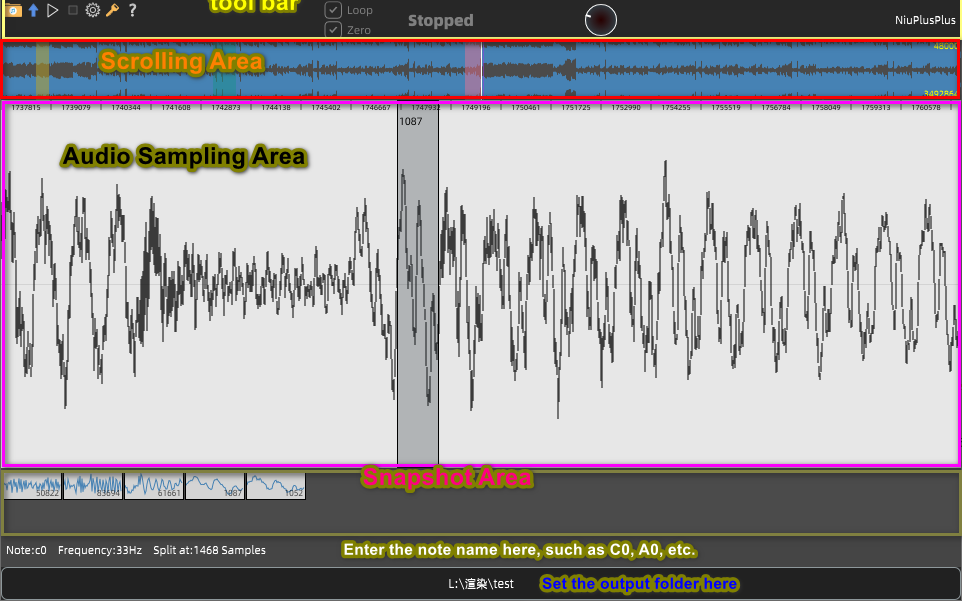Viewport: 962px width, 601px height.
Task: Uncheck the Loop checkbox
Action: click(x=333, y=10)
